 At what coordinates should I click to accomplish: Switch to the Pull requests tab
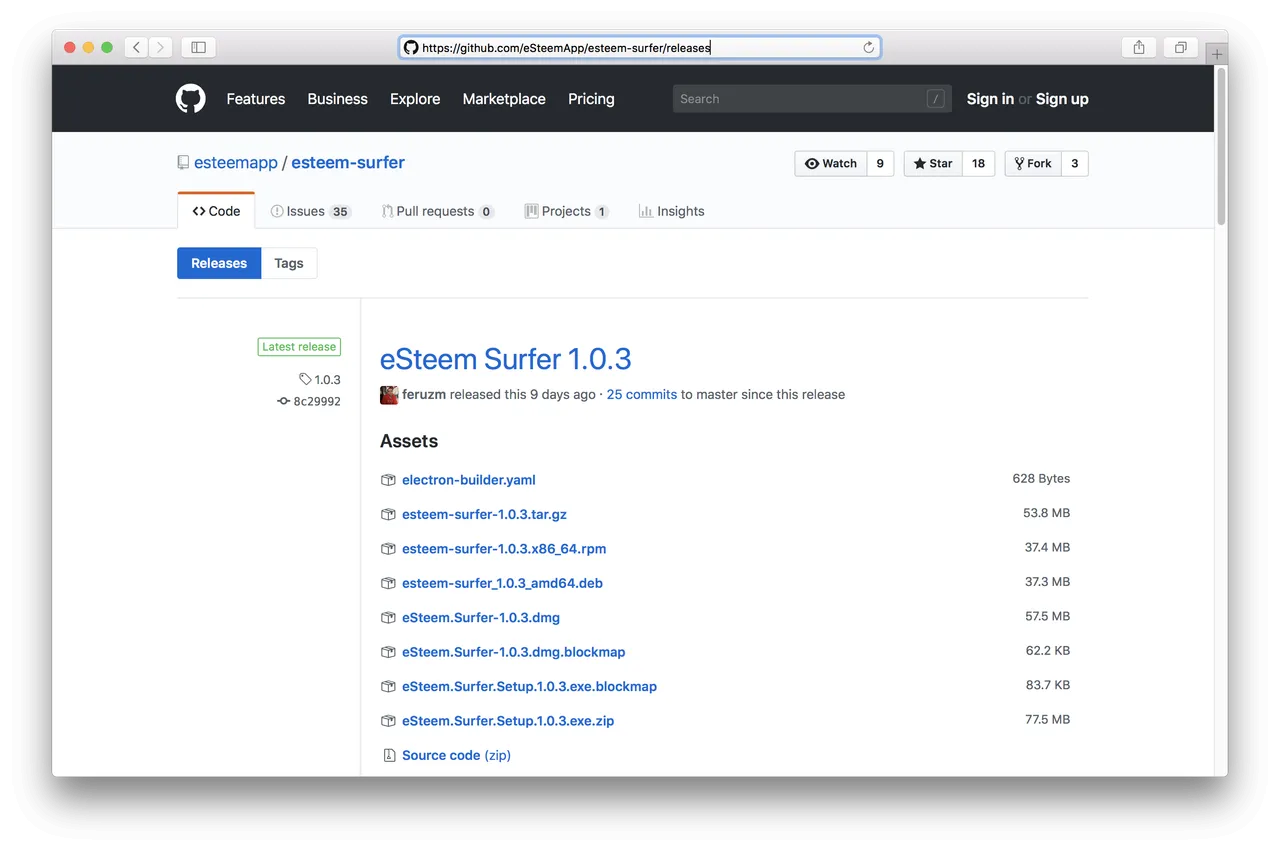437,211
